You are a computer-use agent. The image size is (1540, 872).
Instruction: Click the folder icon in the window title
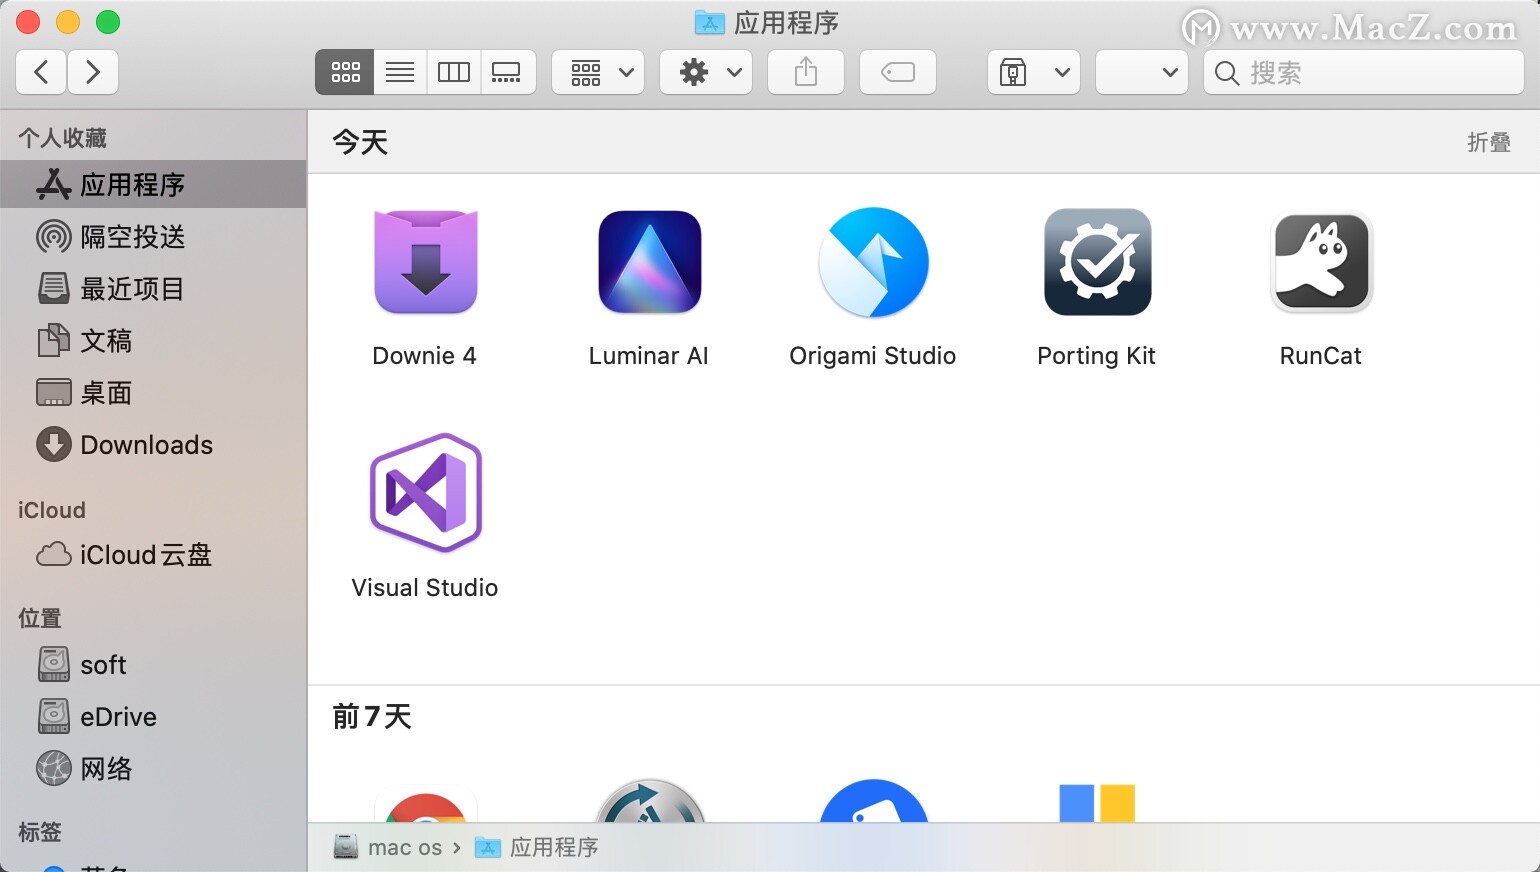tap(709, 22)
